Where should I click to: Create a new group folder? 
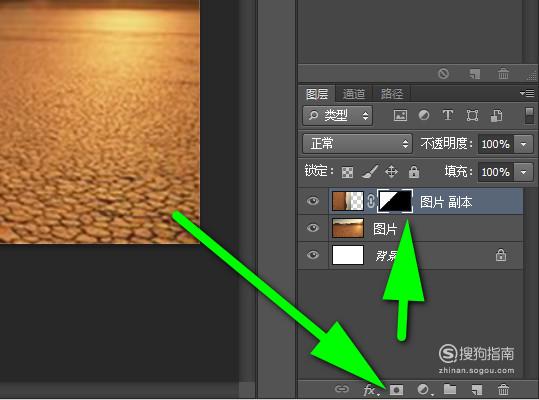(450, 389)
